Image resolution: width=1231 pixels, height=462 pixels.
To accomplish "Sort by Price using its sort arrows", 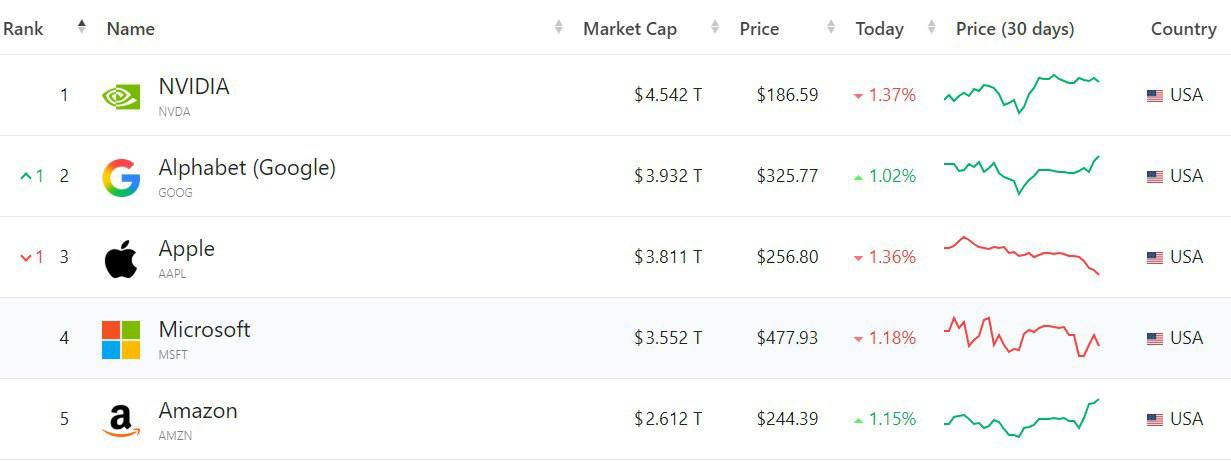I will click(x=831, y=28).
